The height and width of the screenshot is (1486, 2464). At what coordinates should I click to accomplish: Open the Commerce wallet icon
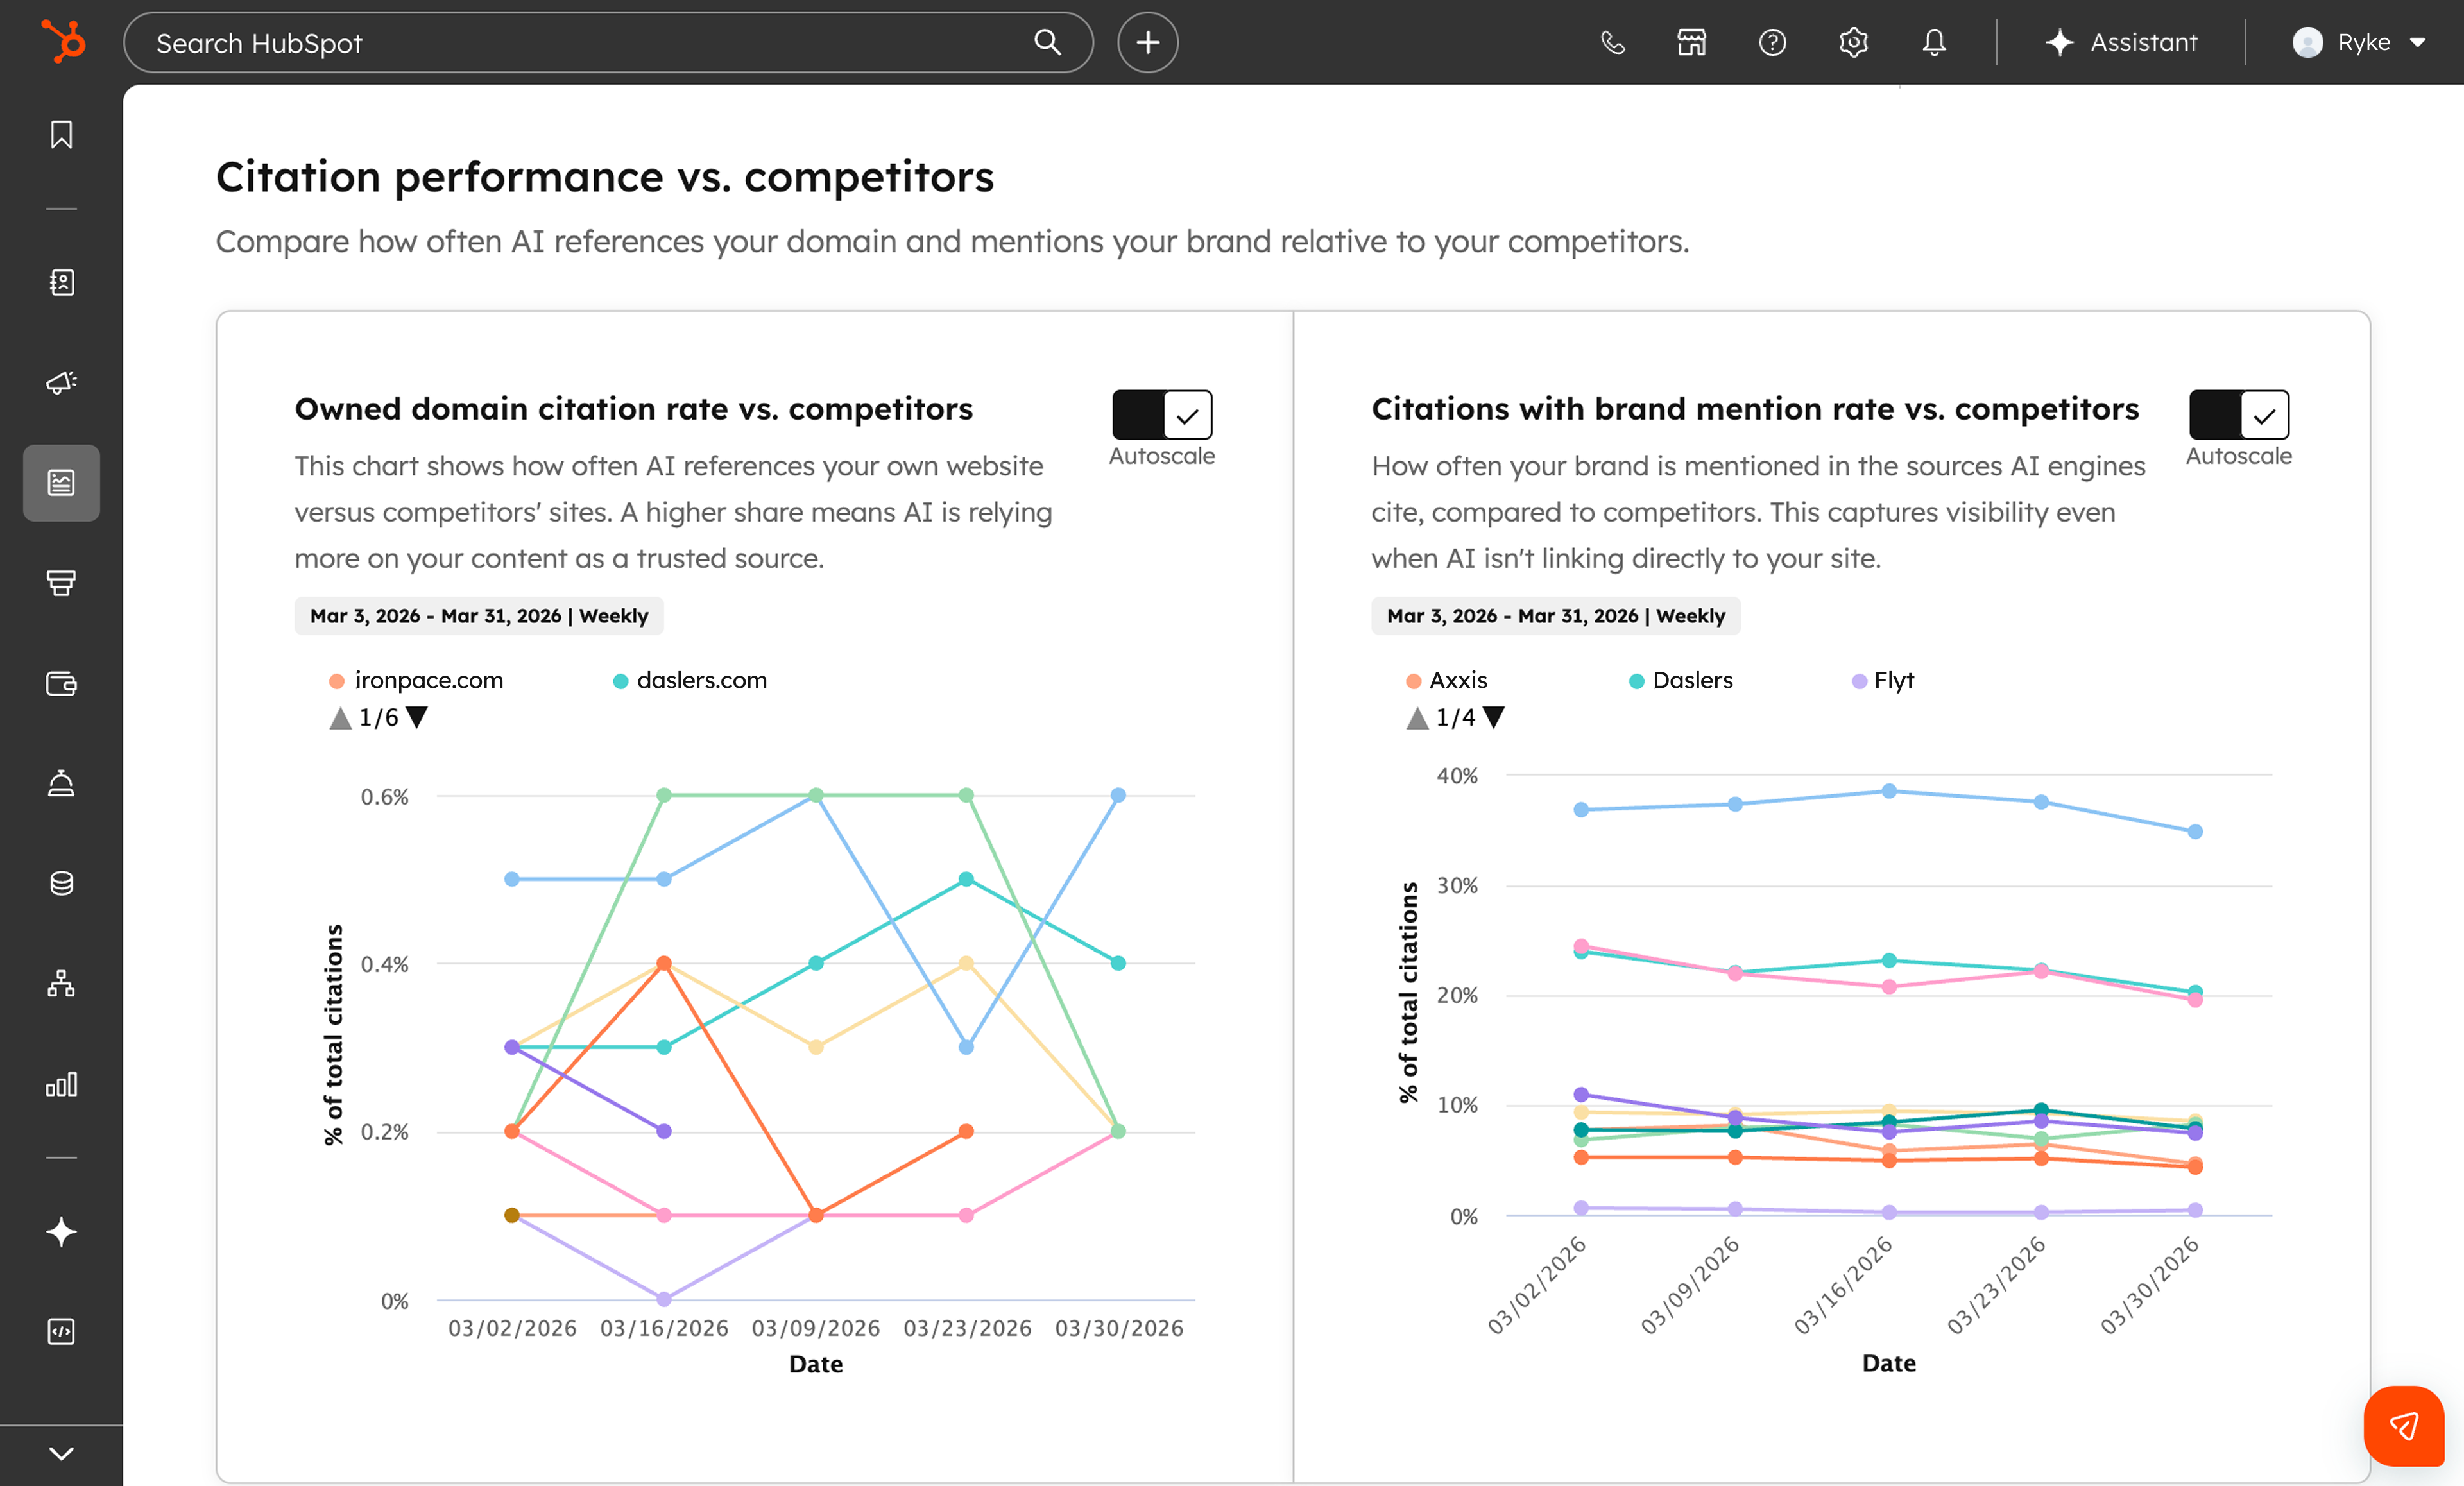(60, 684)
